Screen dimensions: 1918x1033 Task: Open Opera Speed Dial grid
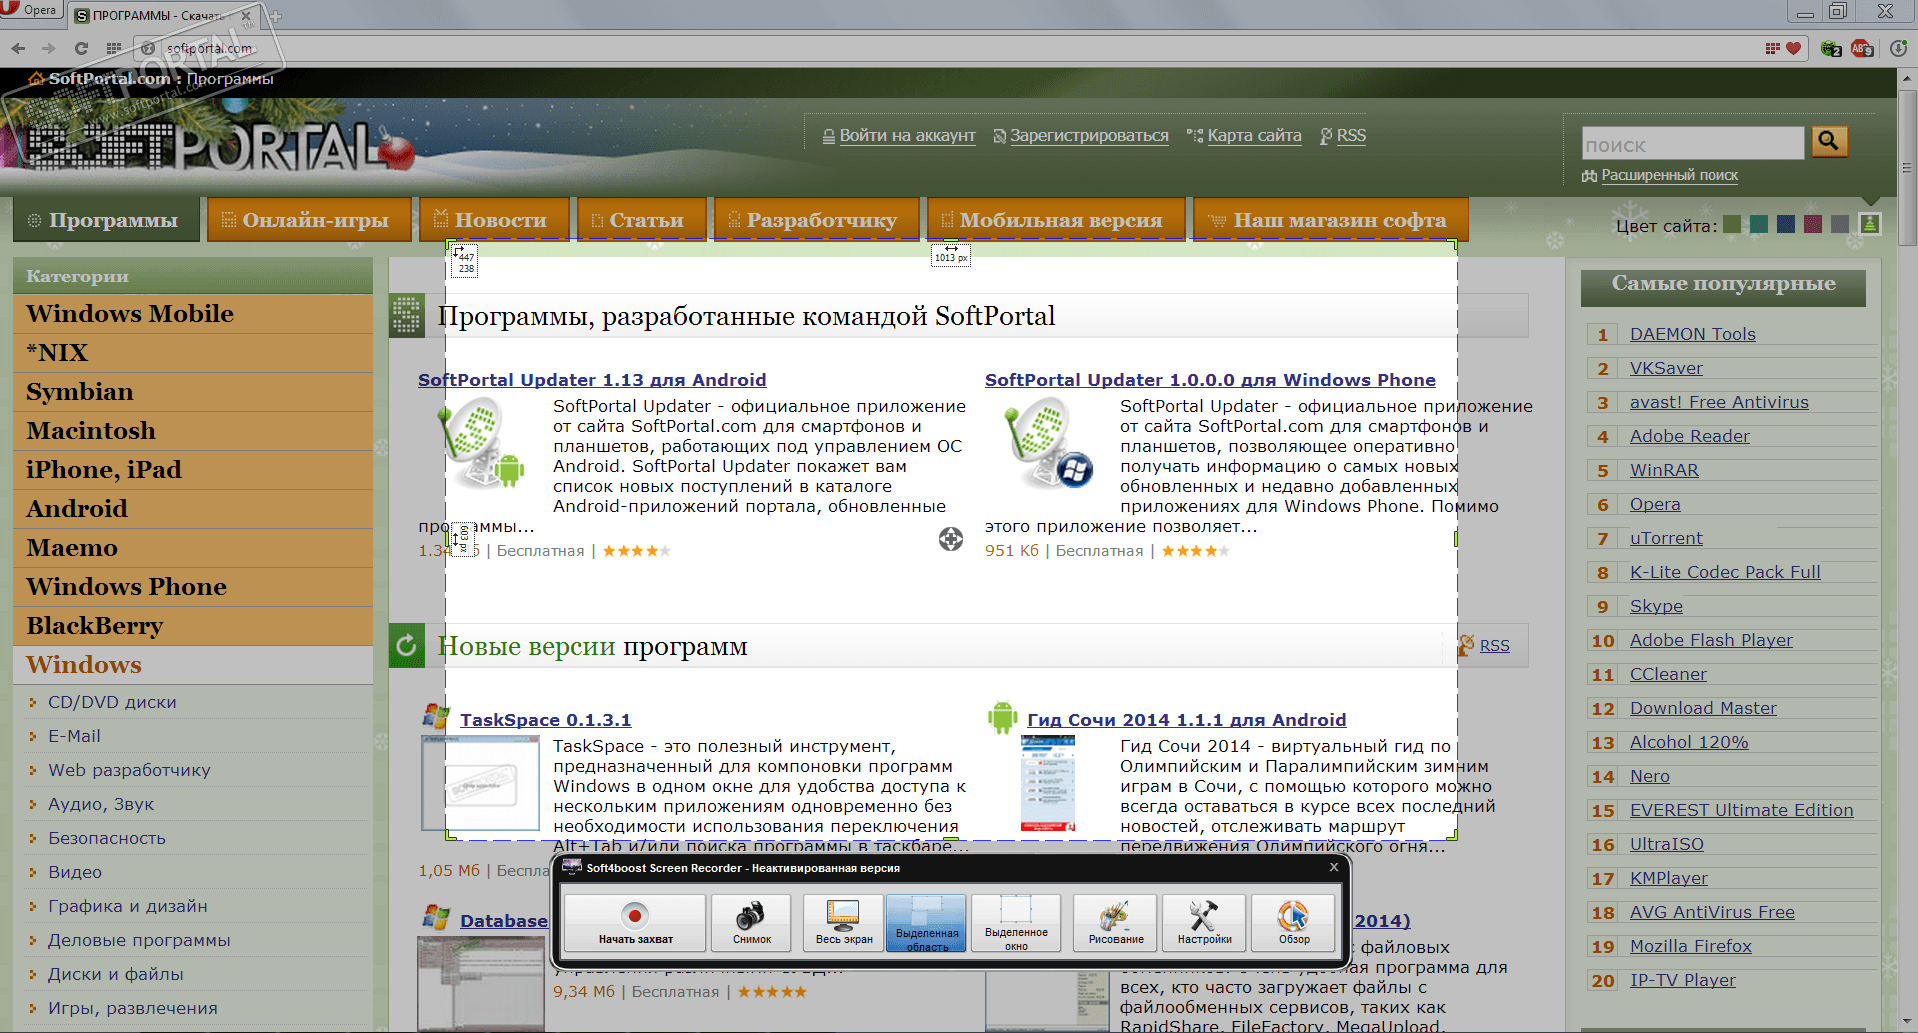(x=114, y=48)
